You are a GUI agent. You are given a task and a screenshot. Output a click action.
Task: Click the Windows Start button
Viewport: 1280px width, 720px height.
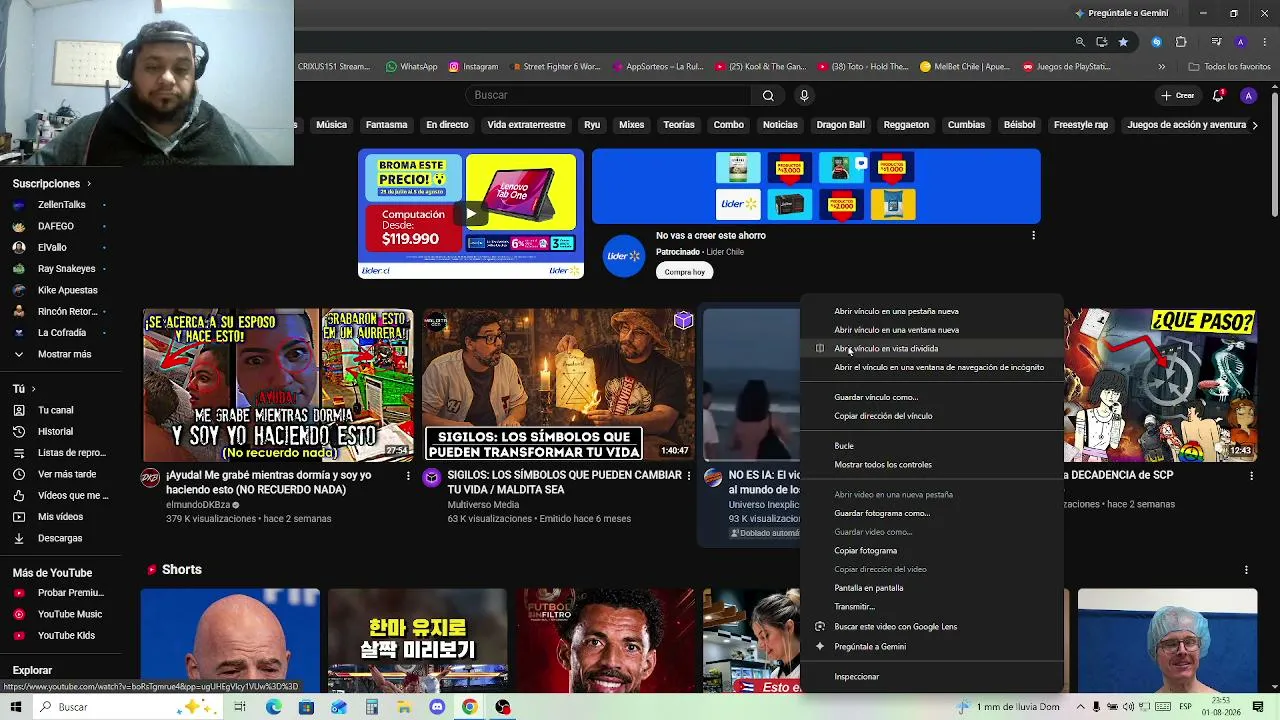point(16,707)
